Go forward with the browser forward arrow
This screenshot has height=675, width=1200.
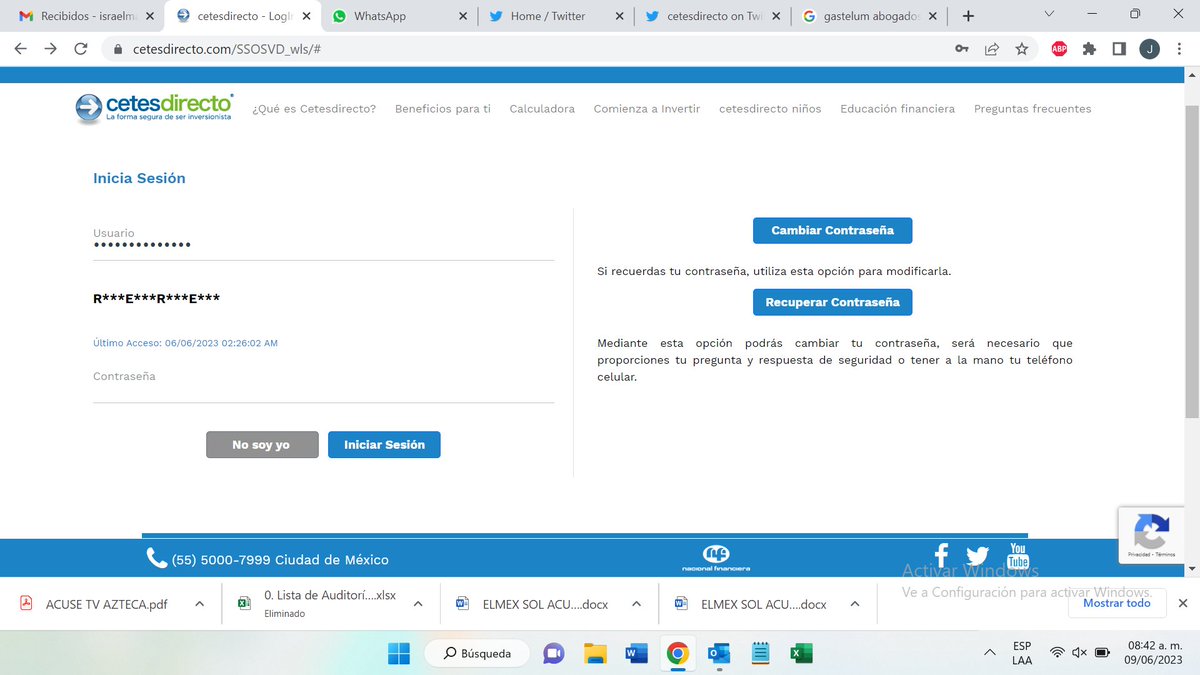(51, 49)
